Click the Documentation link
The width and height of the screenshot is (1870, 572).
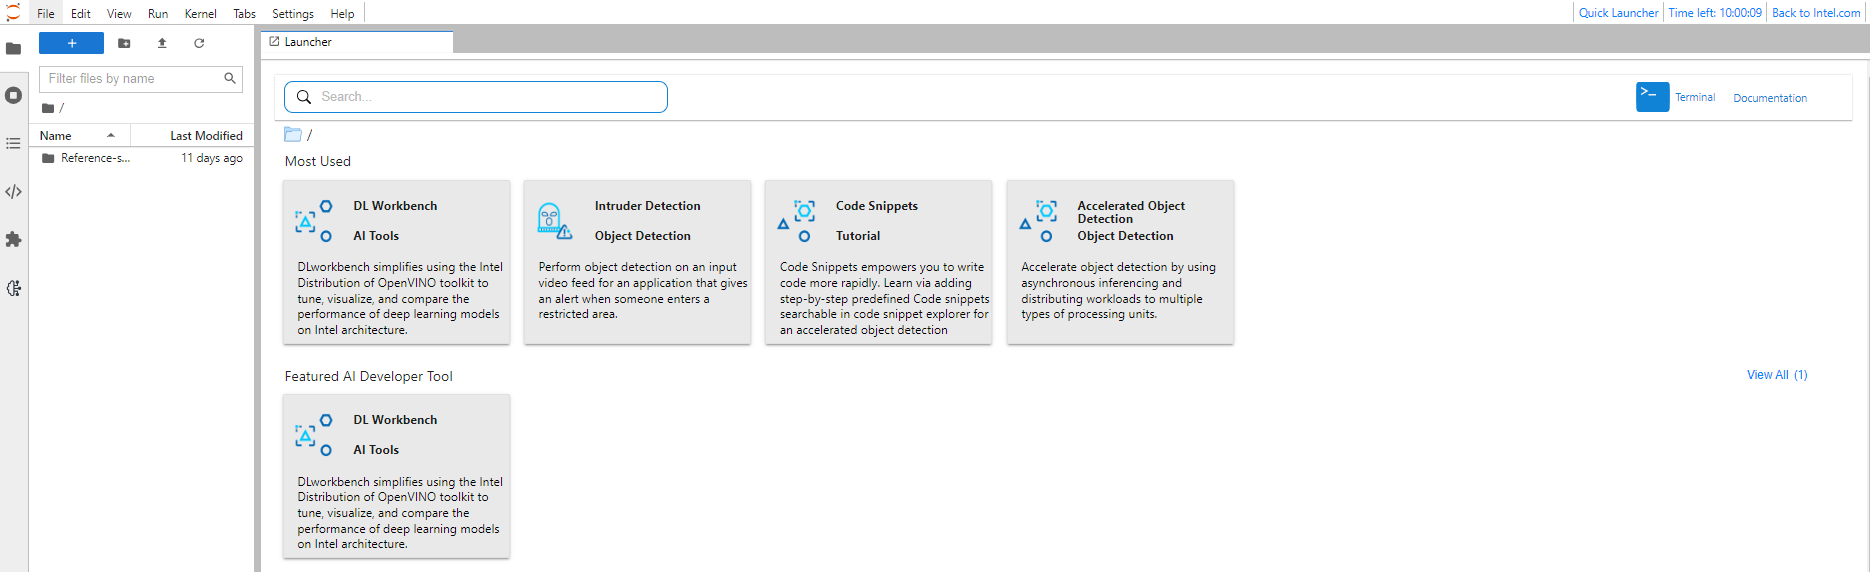coord(1769,98)
